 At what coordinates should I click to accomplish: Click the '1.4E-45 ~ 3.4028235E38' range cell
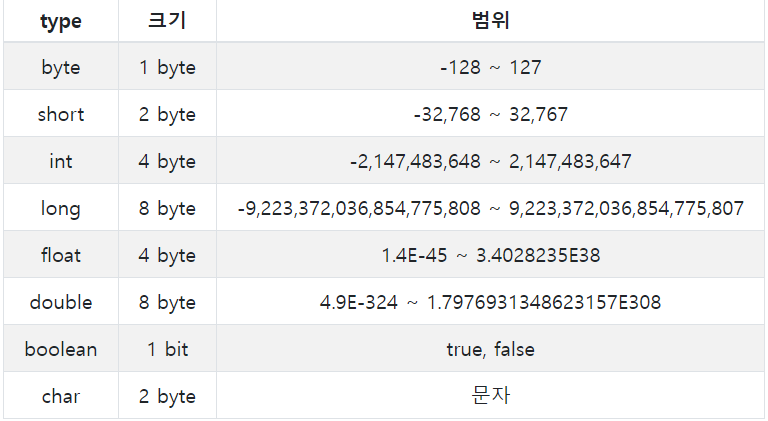pos(490,255)
